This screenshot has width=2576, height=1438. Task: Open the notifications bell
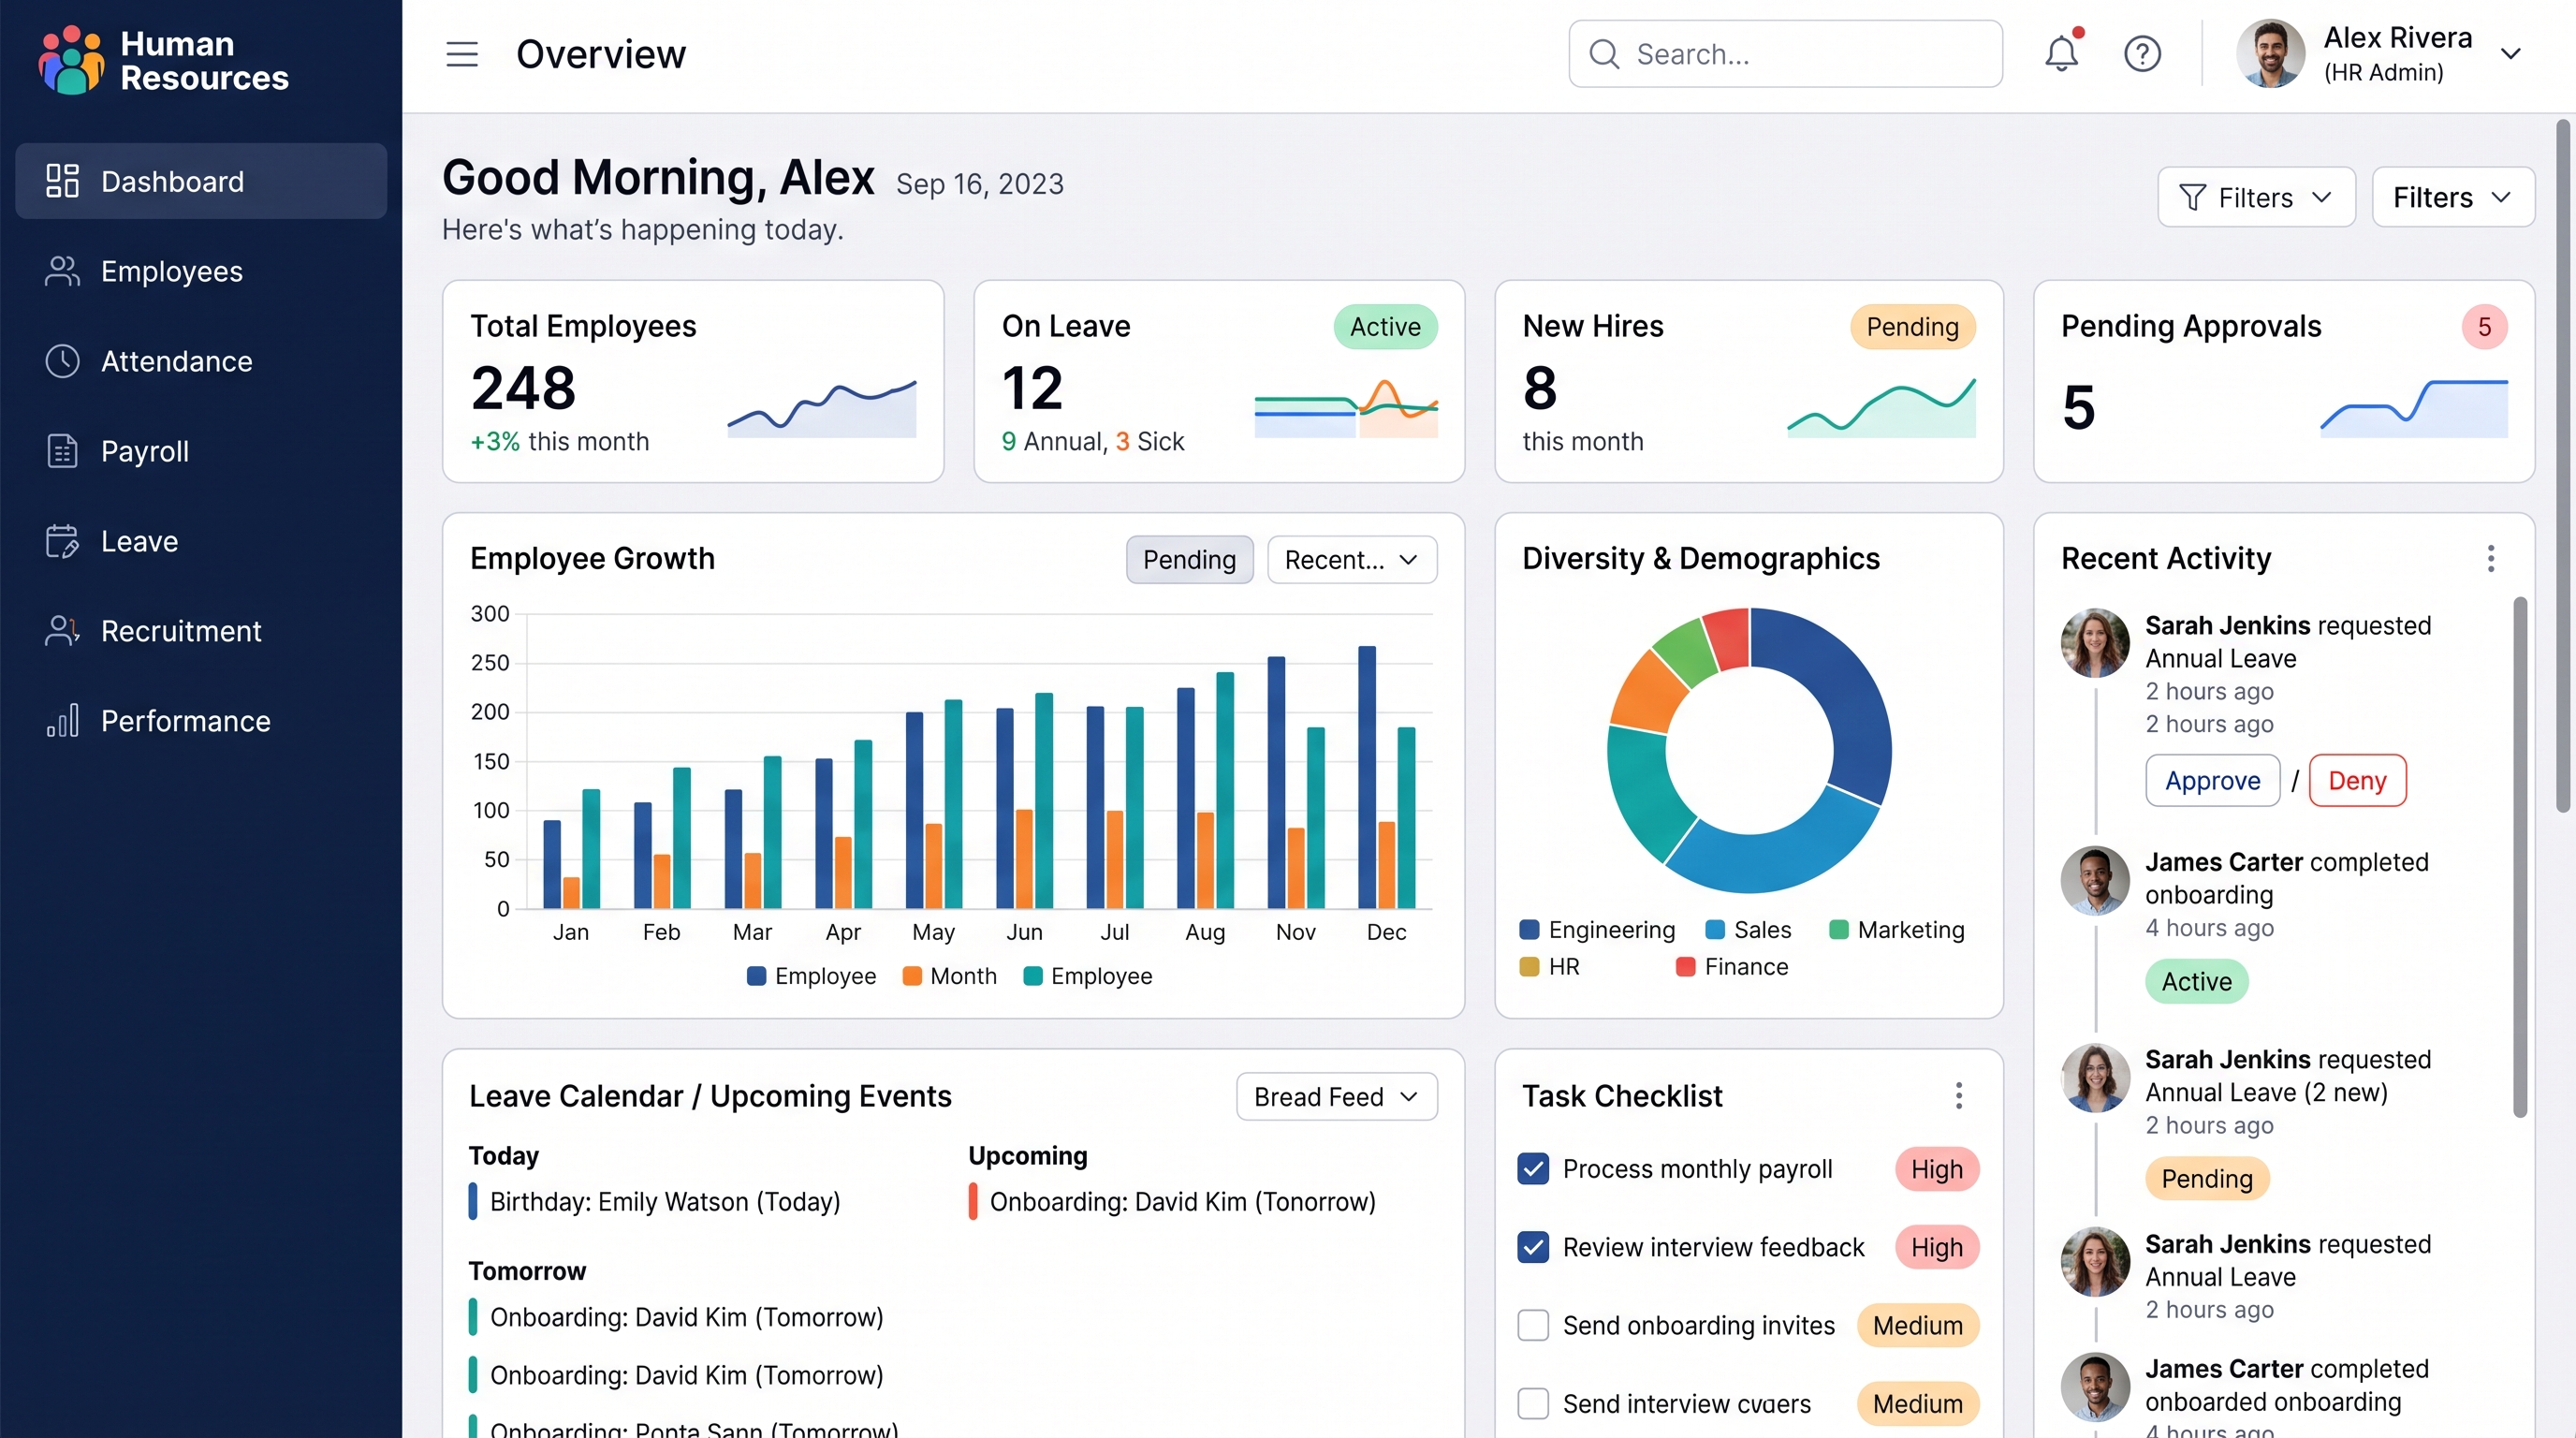tap(2061, 52)
